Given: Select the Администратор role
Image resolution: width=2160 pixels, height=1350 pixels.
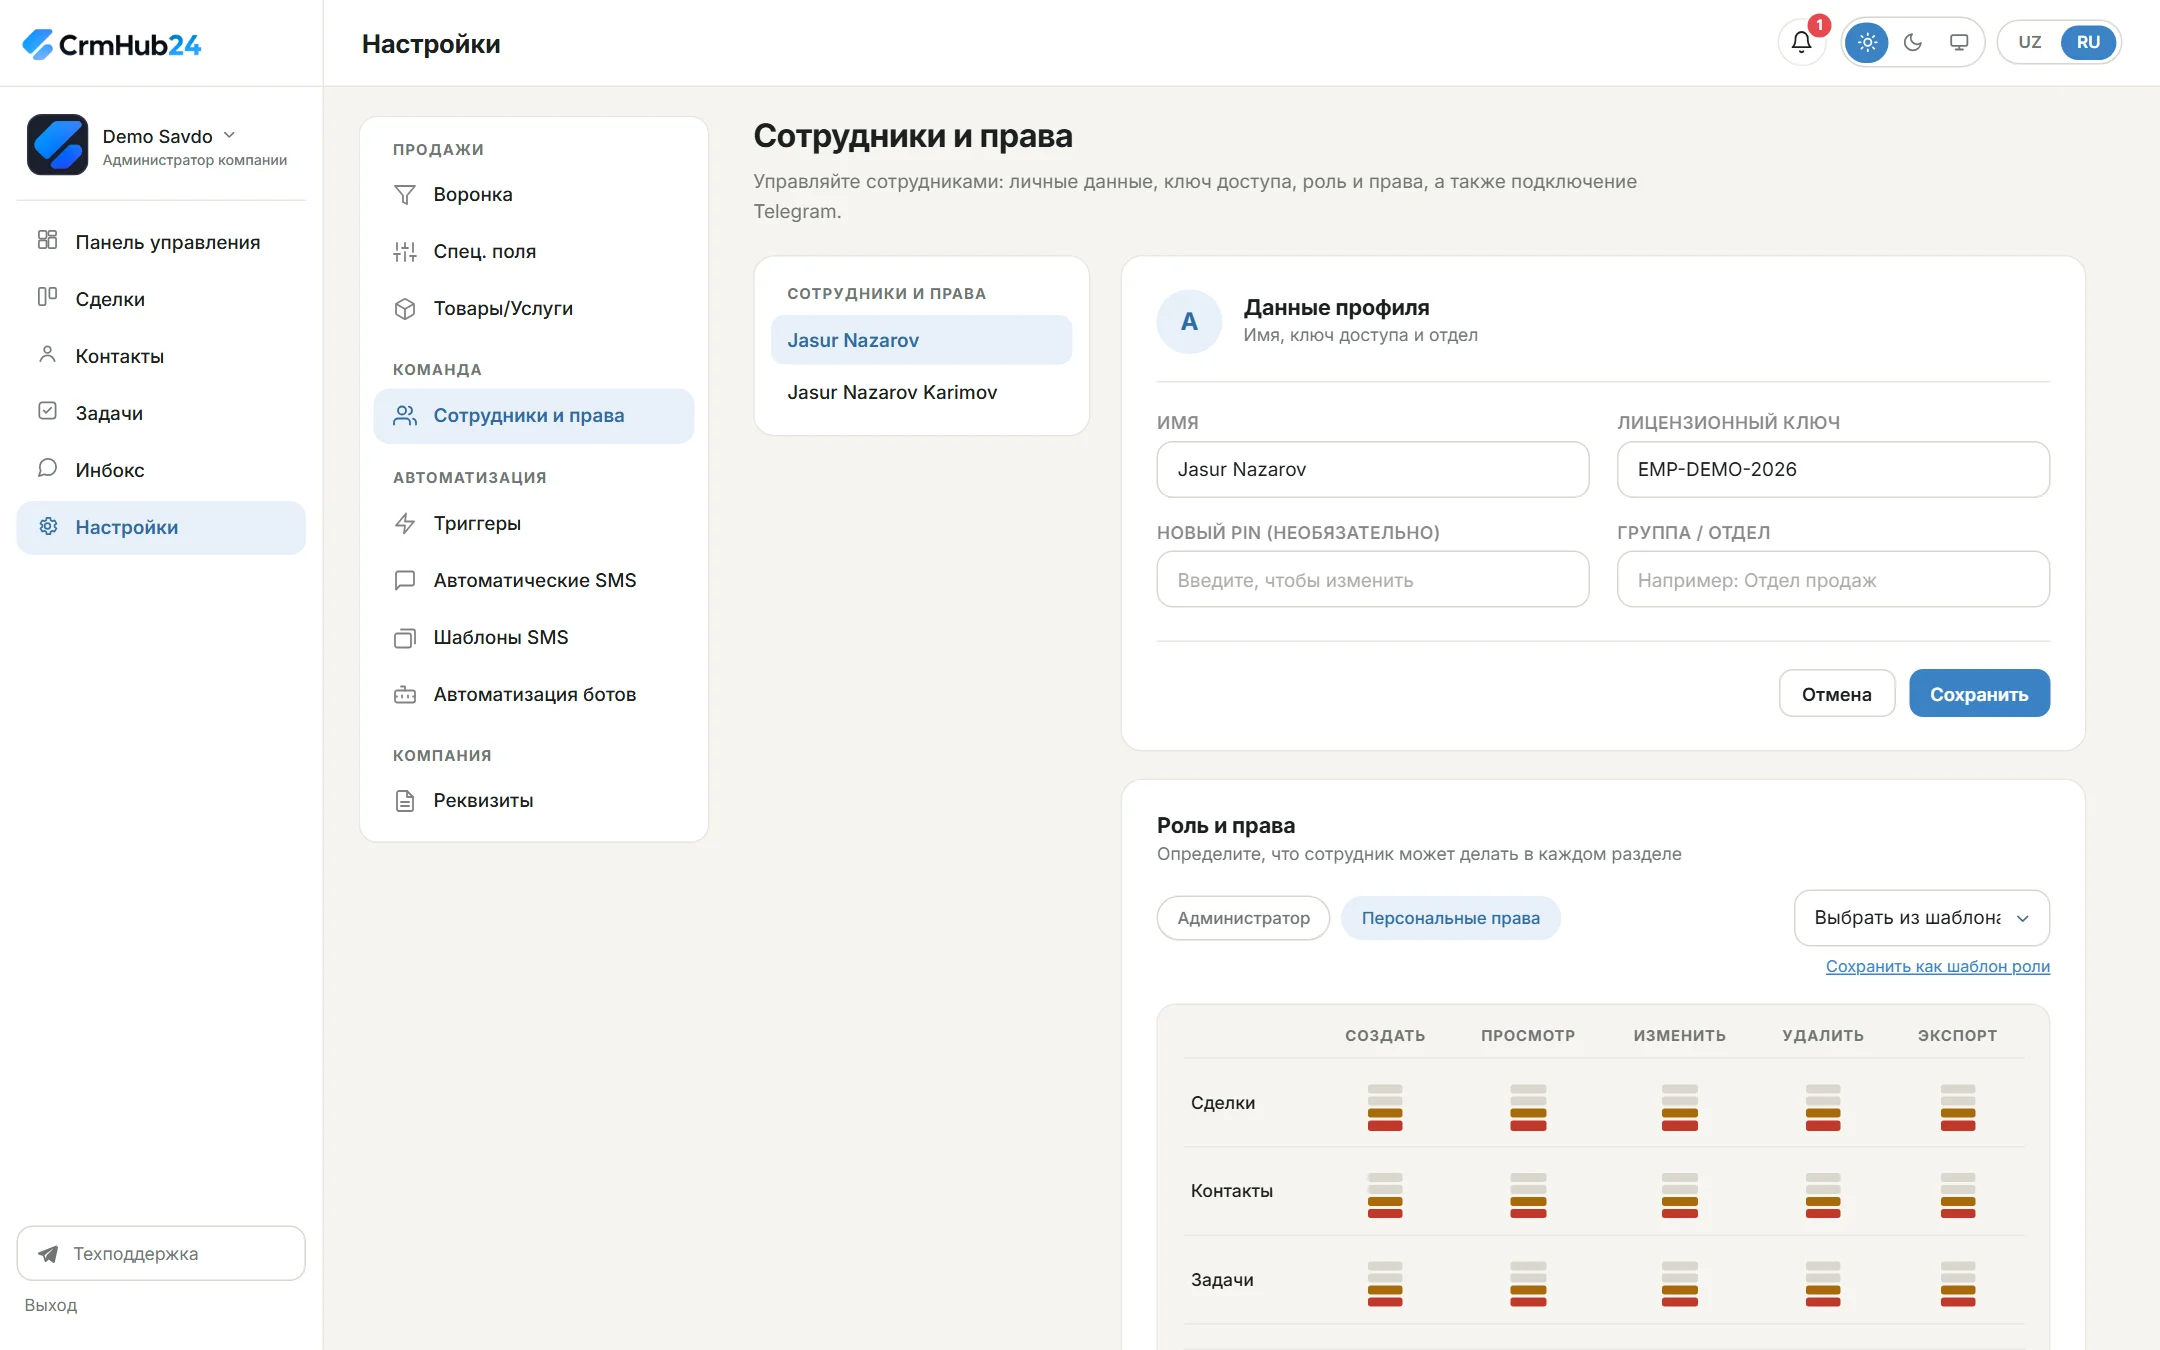Looking at the screenshot, I should pos(1243,918).
